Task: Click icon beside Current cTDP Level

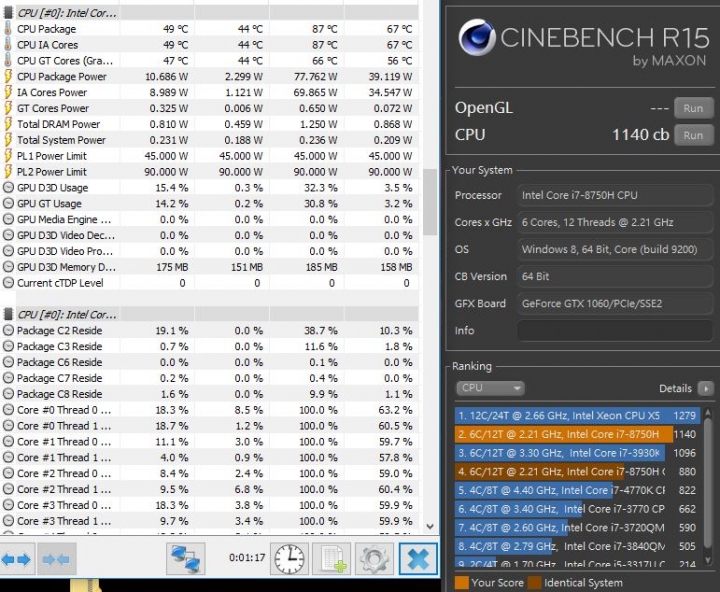Action: coord(8,283)
